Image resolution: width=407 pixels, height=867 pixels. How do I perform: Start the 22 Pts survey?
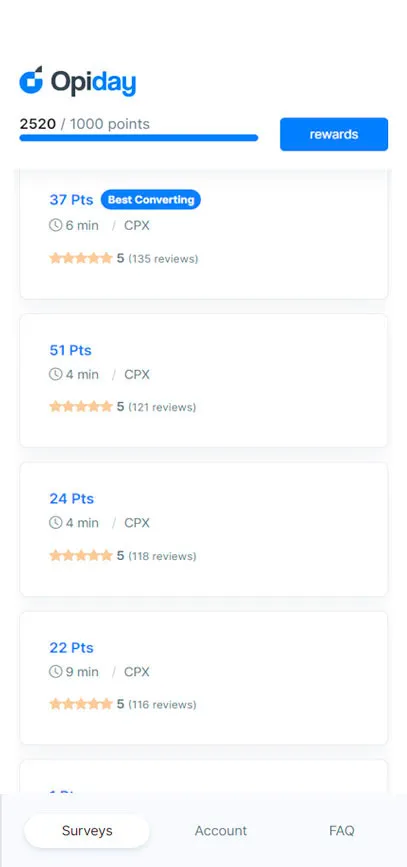pyautogui.click(x=204, y=678)
